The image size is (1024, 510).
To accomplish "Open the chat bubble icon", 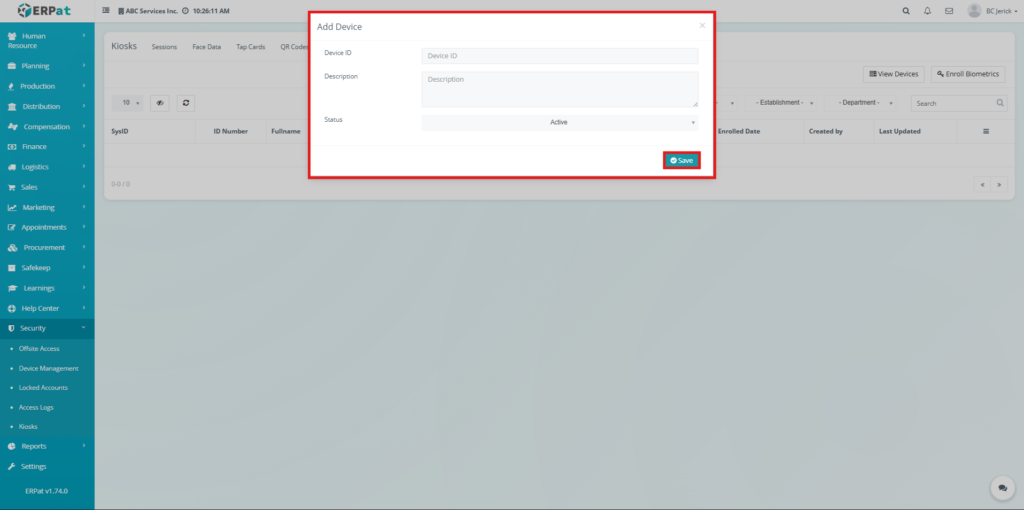I will click(1002, 488).
